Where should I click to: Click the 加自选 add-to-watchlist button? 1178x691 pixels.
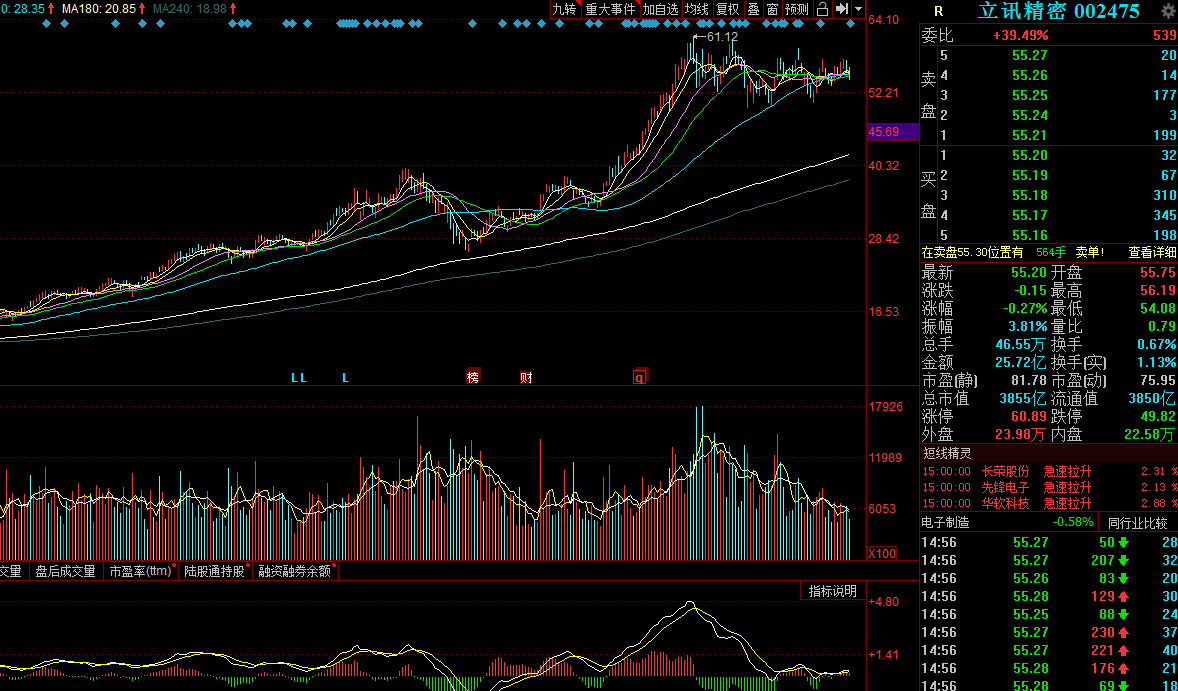(660, 9)
